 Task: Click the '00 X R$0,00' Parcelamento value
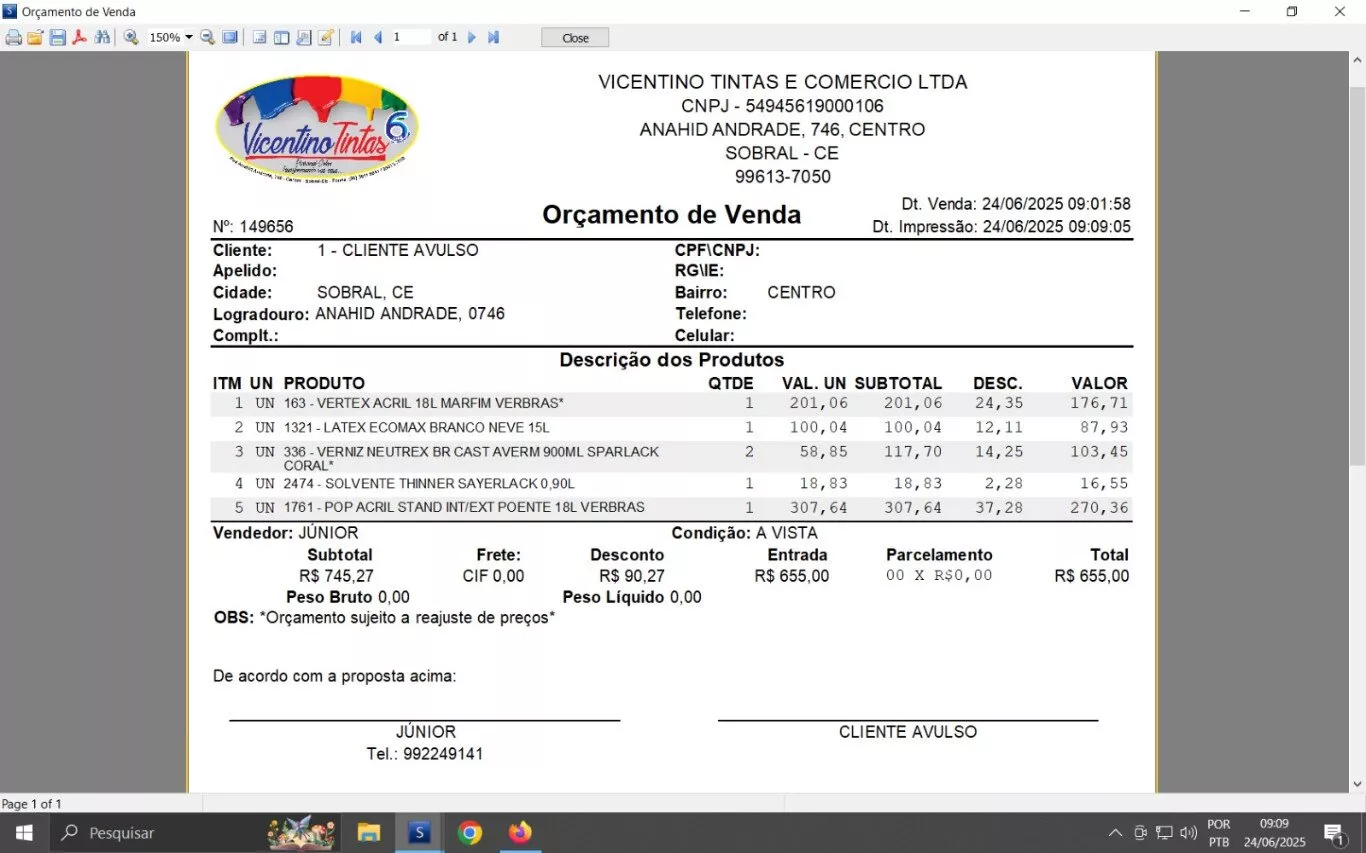pos(939,575)
